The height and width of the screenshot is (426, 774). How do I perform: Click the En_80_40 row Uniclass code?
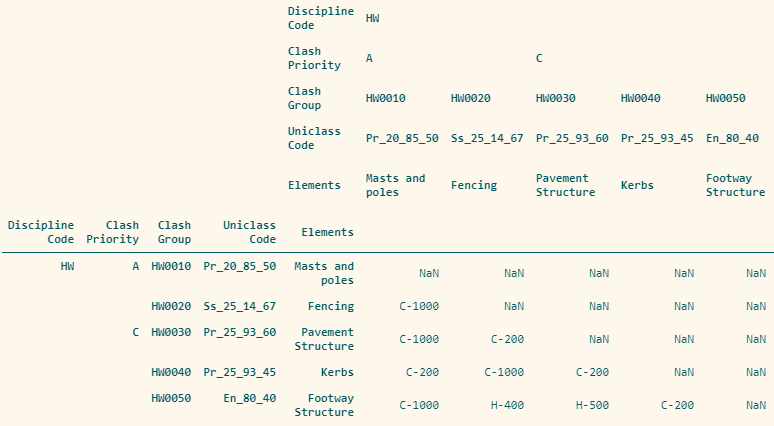(249, 398)
